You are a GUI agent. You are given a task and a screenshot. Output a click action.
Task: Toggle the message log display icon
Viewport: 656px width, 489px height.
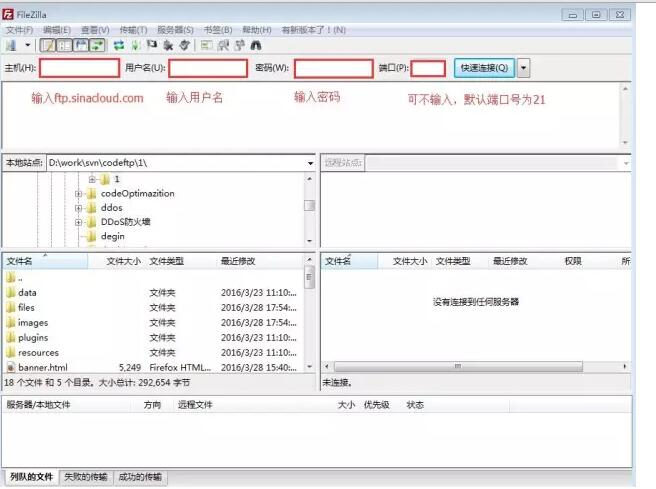(x=47, y=45)
